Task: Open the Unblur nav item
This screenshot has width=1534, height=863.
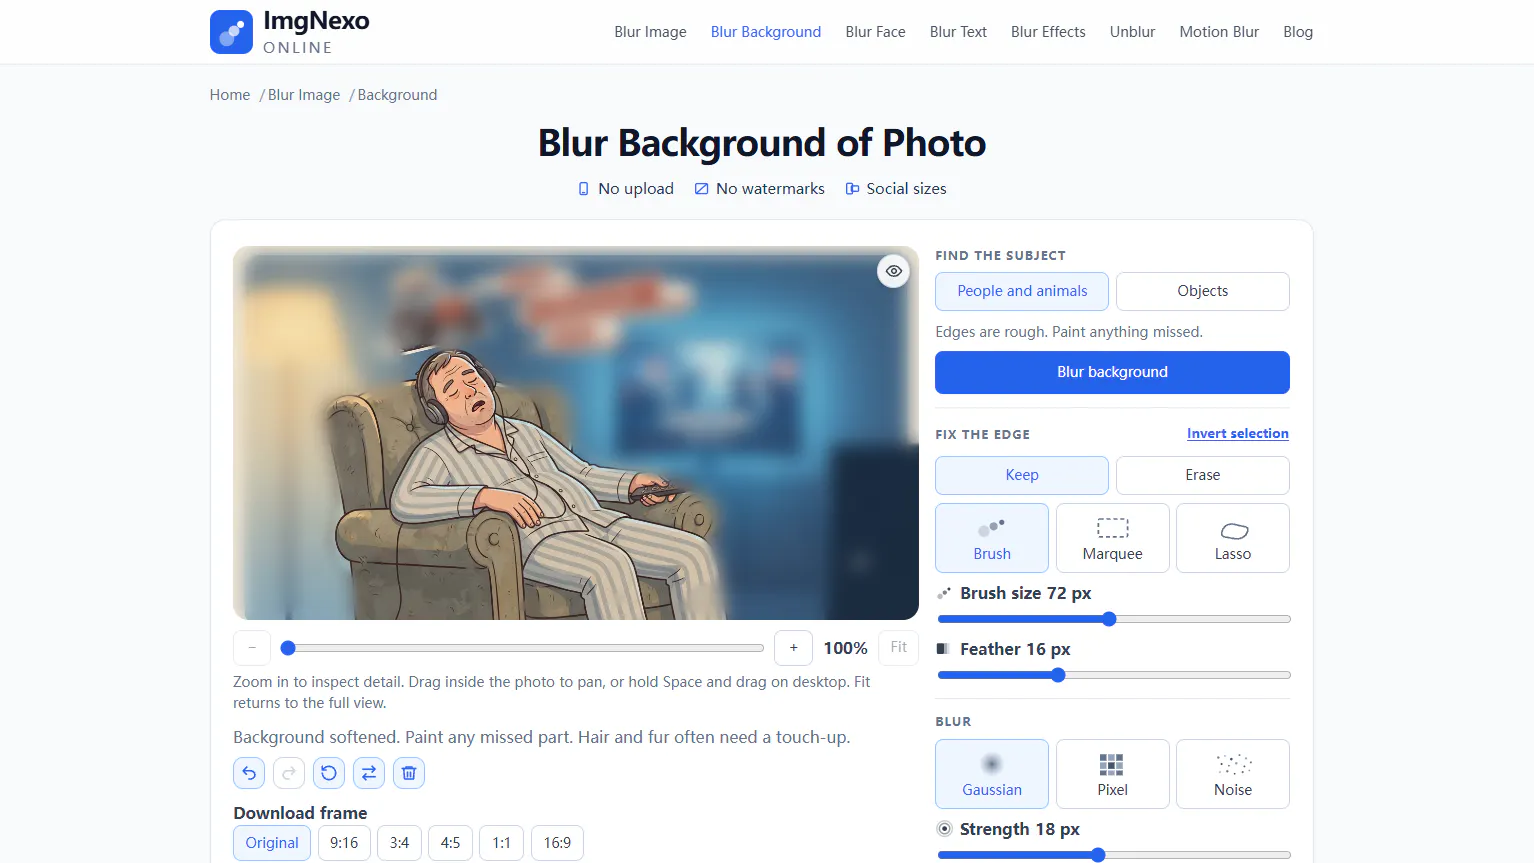Action: pyautogui.click(x=1132, y=32)
